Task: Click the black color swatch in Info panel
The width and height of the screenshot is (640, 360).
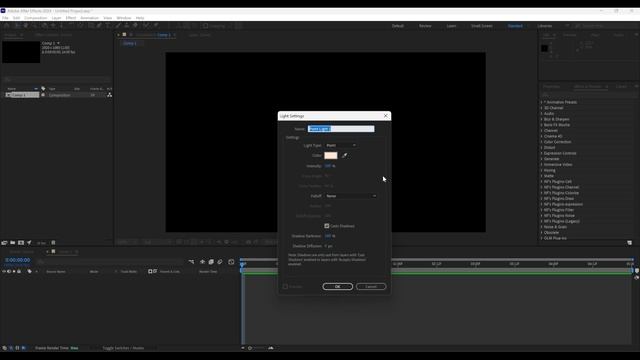Action: [x=544, y=48]
